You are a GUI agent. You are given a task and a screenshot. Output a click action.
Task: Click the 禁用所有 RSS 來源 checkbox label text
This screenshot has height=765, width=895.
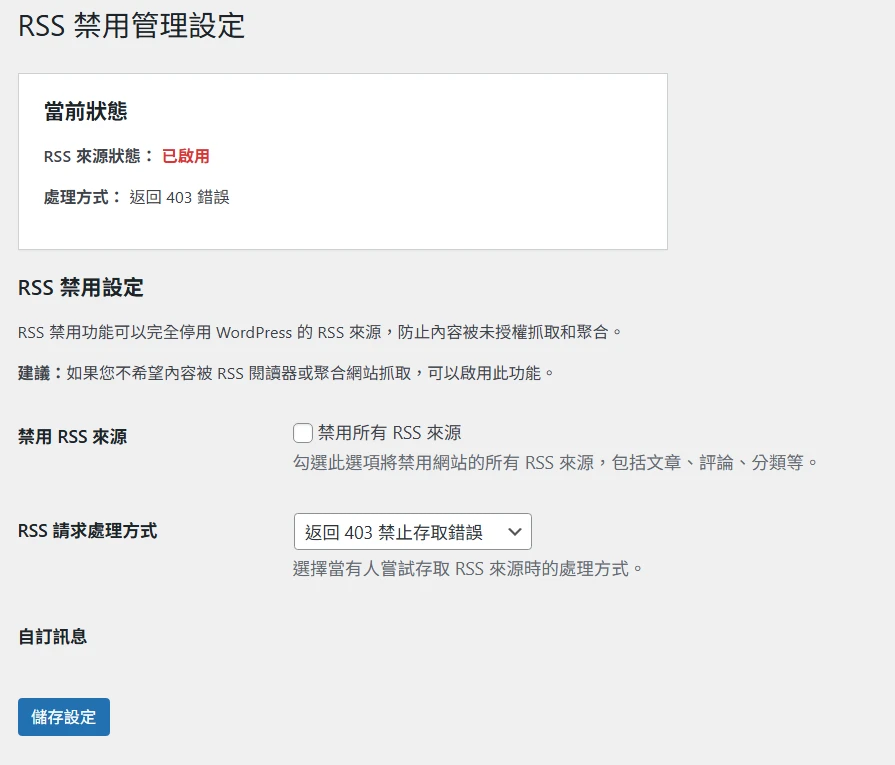pos(389,433)
